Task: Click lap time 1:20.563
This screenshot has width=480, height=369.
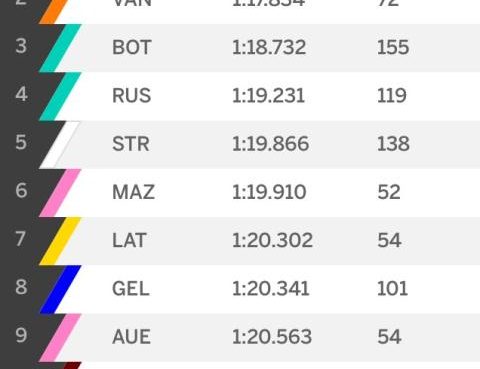Action: [x=272, y=337]
